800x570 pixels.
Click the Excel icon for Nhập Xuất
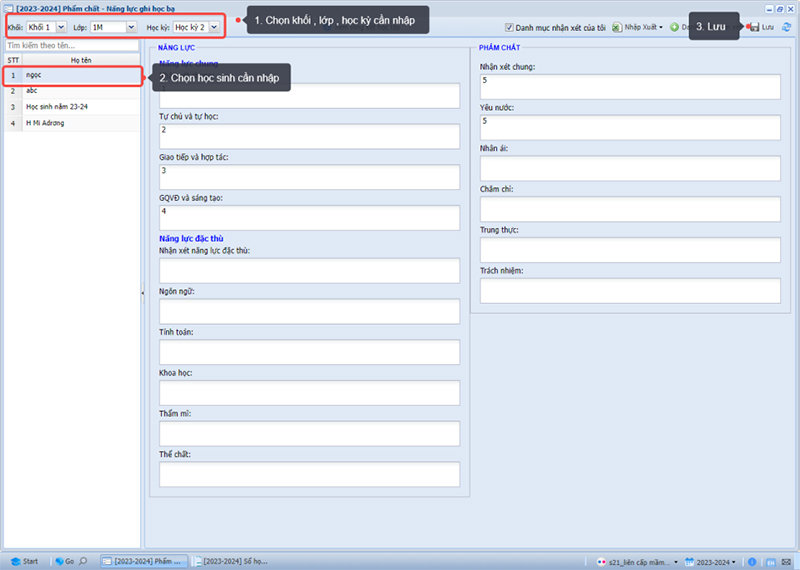coord(617,27)
